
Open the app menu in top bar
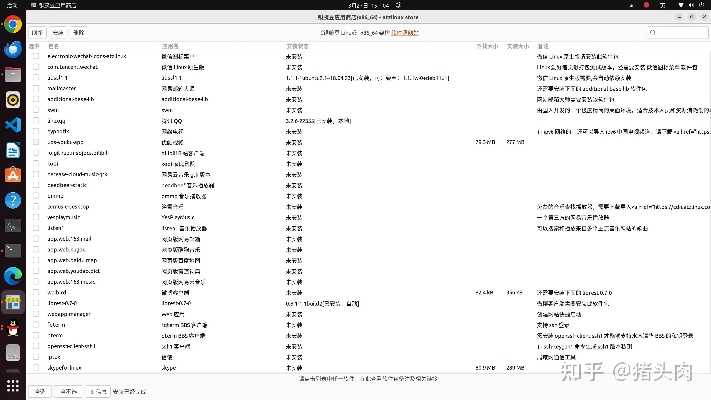pos(54,5)
